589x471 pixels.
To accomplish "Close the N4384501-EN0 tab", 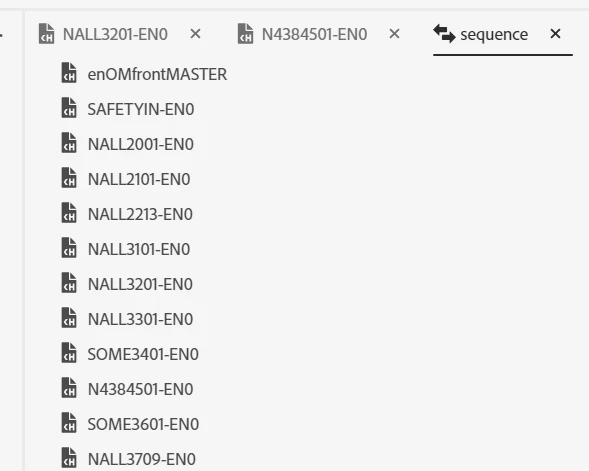I will tap(394, 34).
